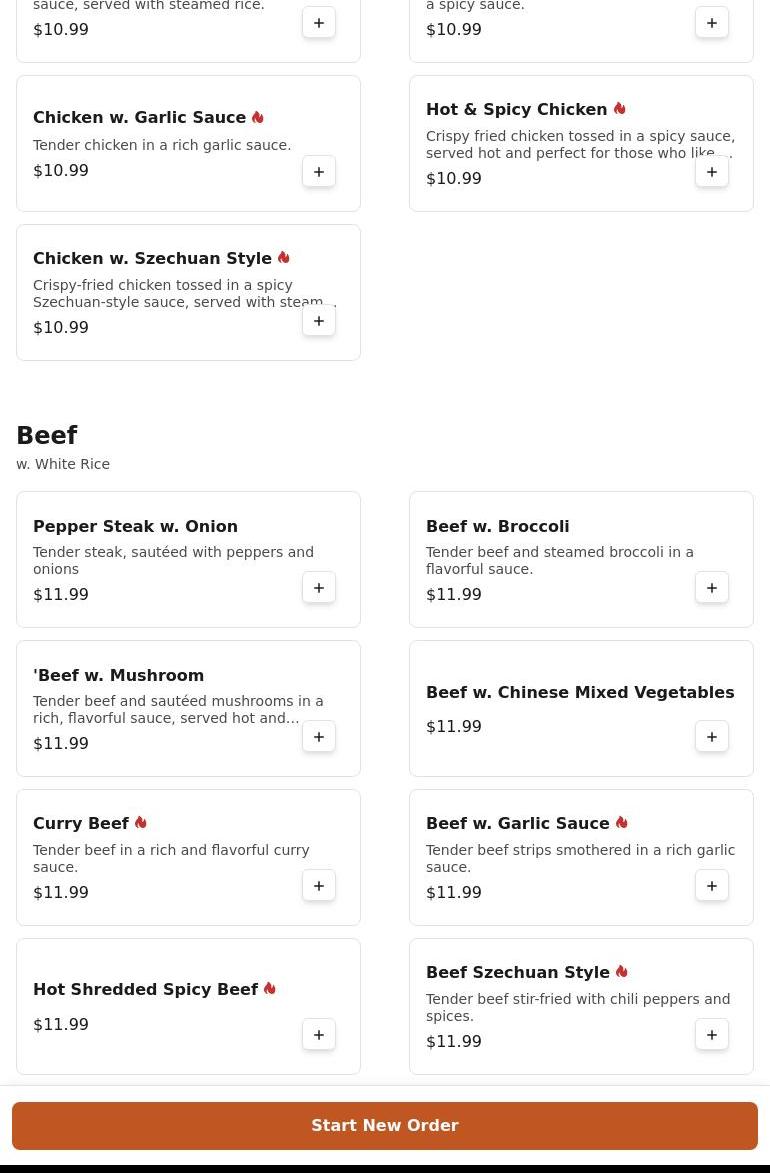Add Beef w. Chinese Mixed Vegetables
770x1173 pixels.
(712, 737)
